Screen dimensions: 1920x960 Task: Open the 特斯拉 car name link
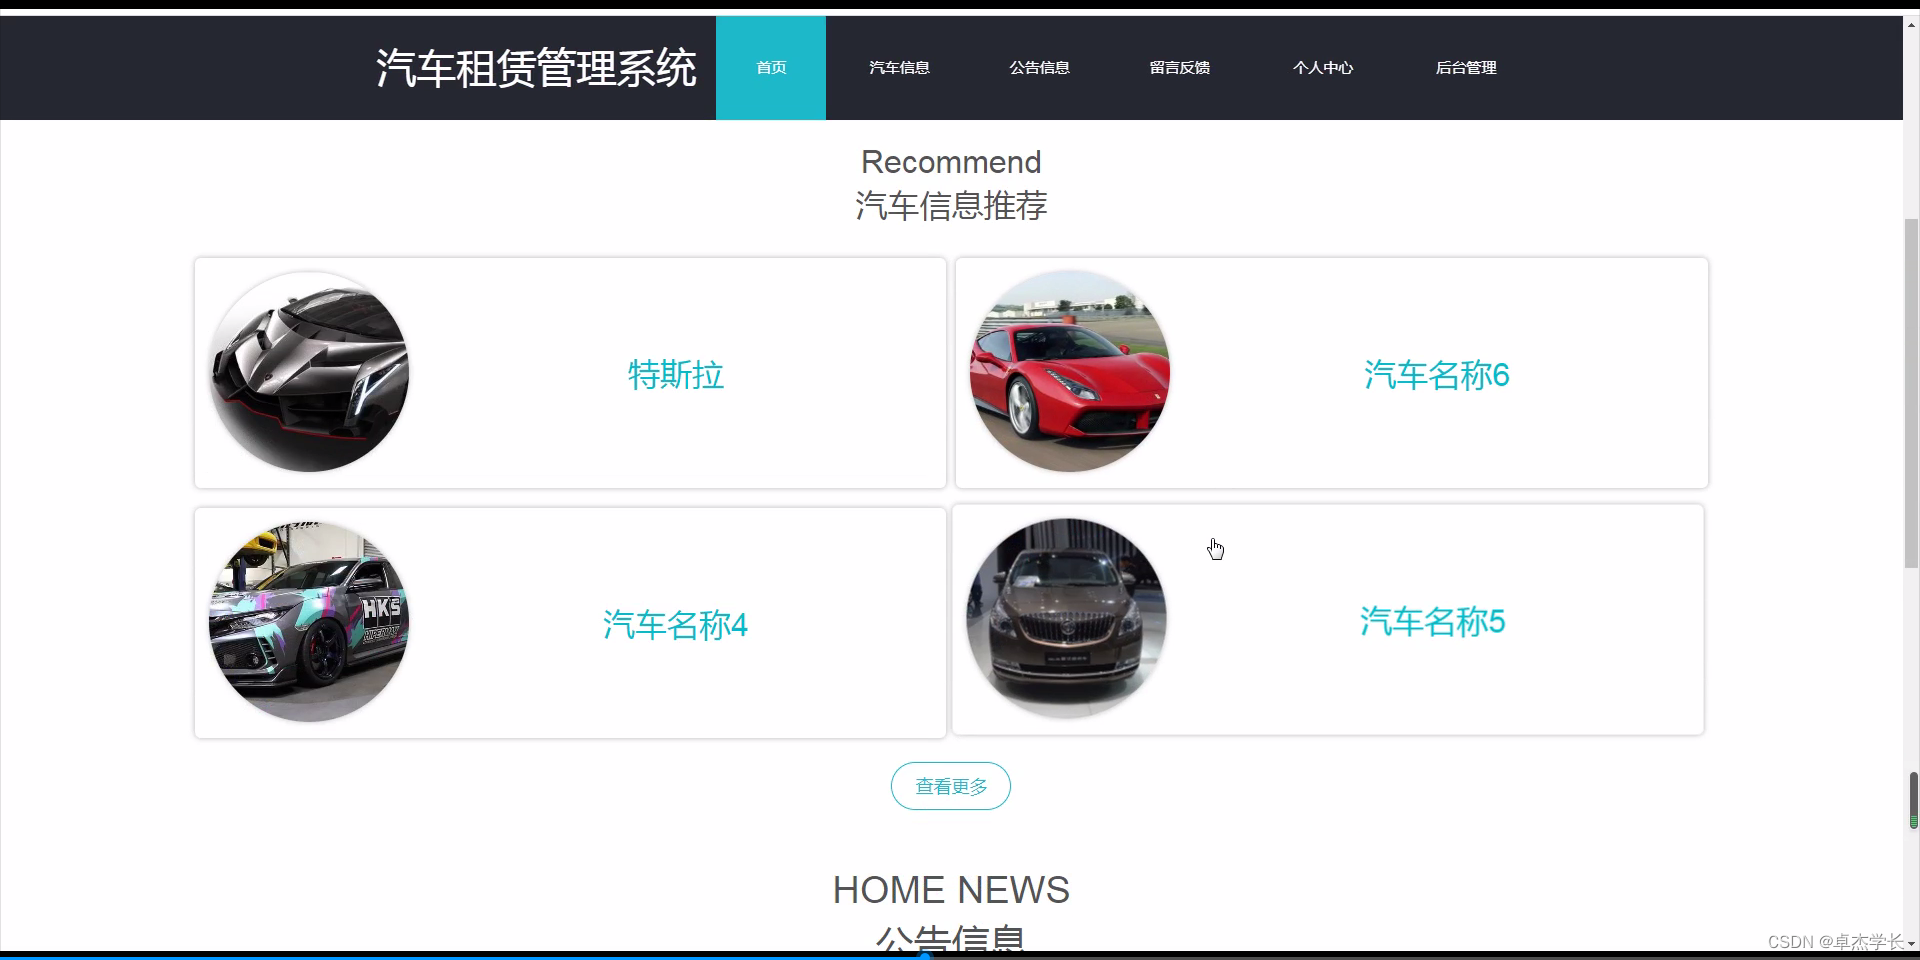[x=676, y=375]
